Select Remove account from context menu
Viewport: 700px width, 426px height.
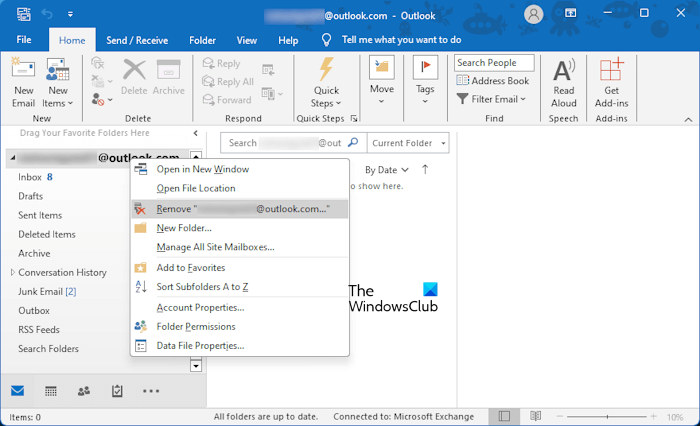239,209
